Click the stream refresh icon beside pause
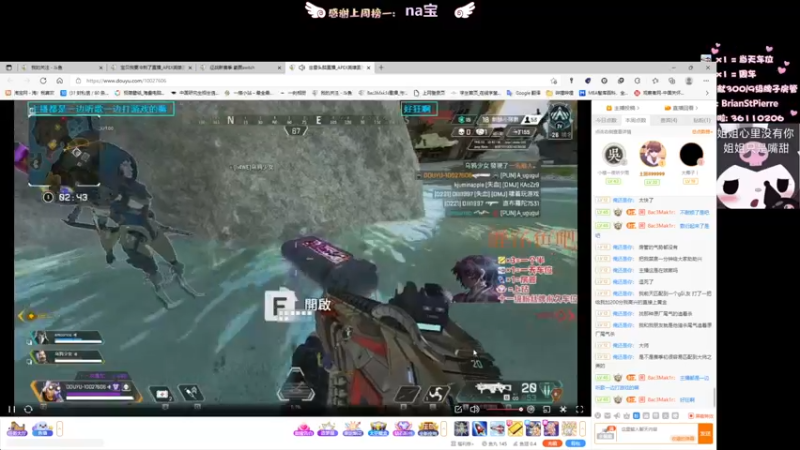Image resolution: width=800 pixels, height=450 pixels. click(28, 409)
